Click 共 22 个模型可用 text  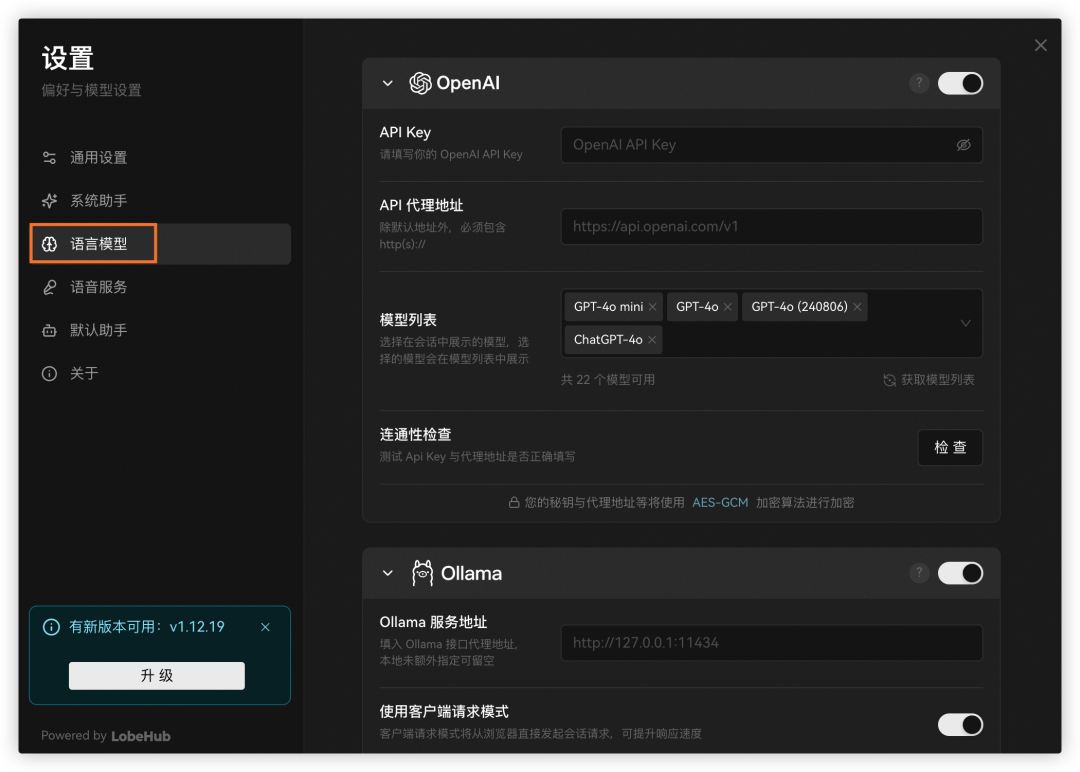click(608, 380)
